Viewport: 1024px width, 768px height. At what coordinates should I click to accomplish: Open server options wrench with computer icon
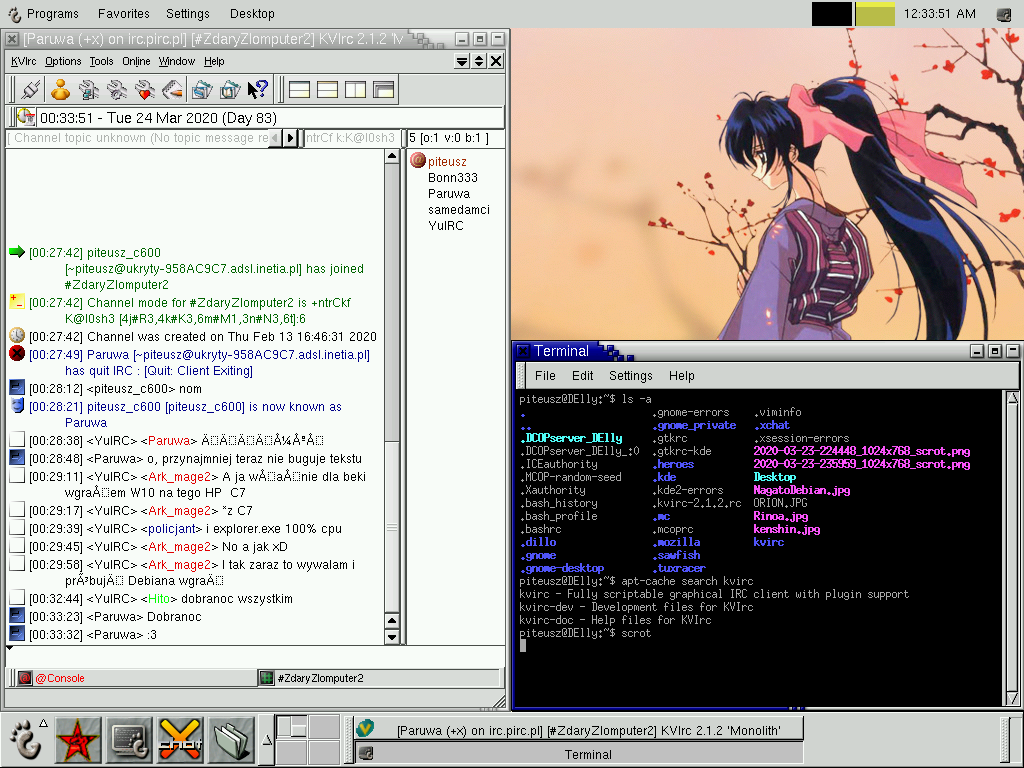[x=89, y=89]
